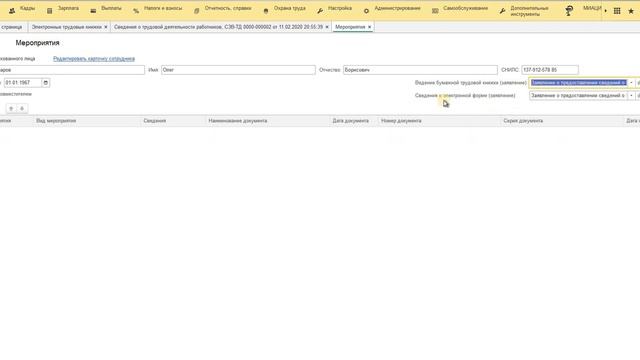Expand the sections panel overflow arrow
The image size is (640, 360).
click(605, 11)
